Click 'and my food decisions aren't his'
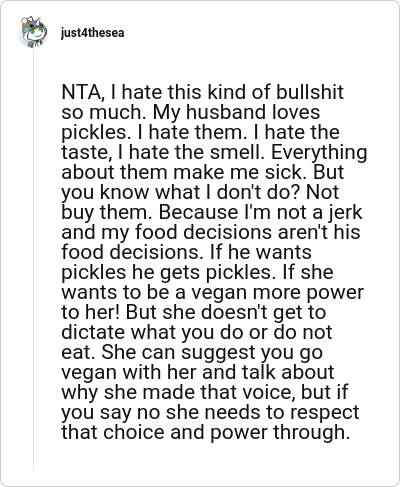Image resolution: width=400 pixels, height=487 pixels. pyautogui.click(x=211, y=232)
